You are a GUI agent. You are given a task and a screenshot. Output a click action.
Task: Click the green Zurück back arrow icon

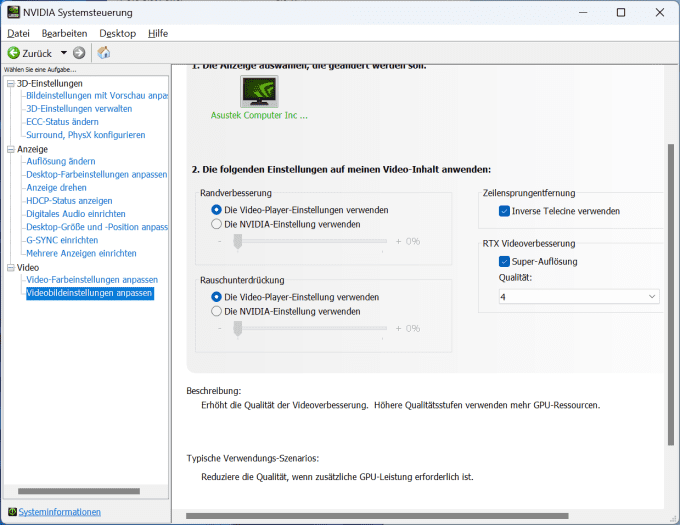click(13, 53)
